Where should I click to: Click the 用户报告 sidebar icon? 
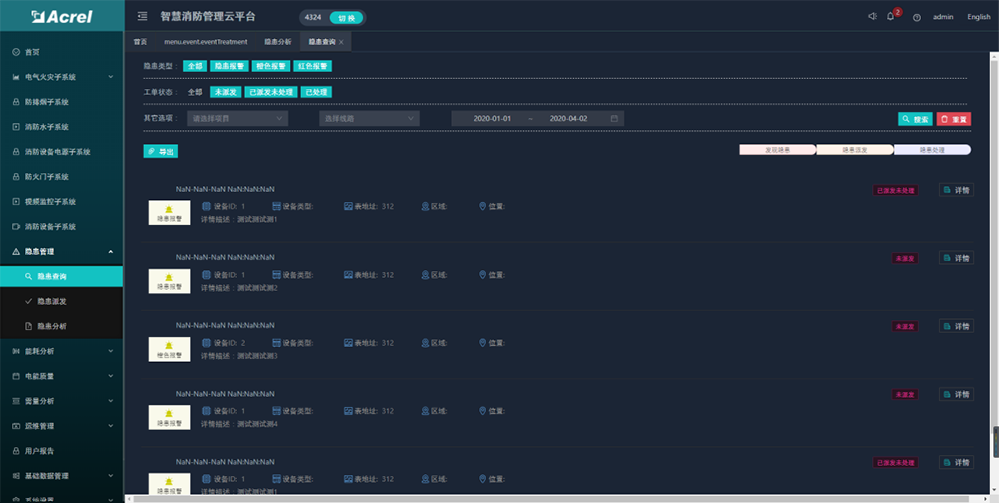[x=15, y=451]
